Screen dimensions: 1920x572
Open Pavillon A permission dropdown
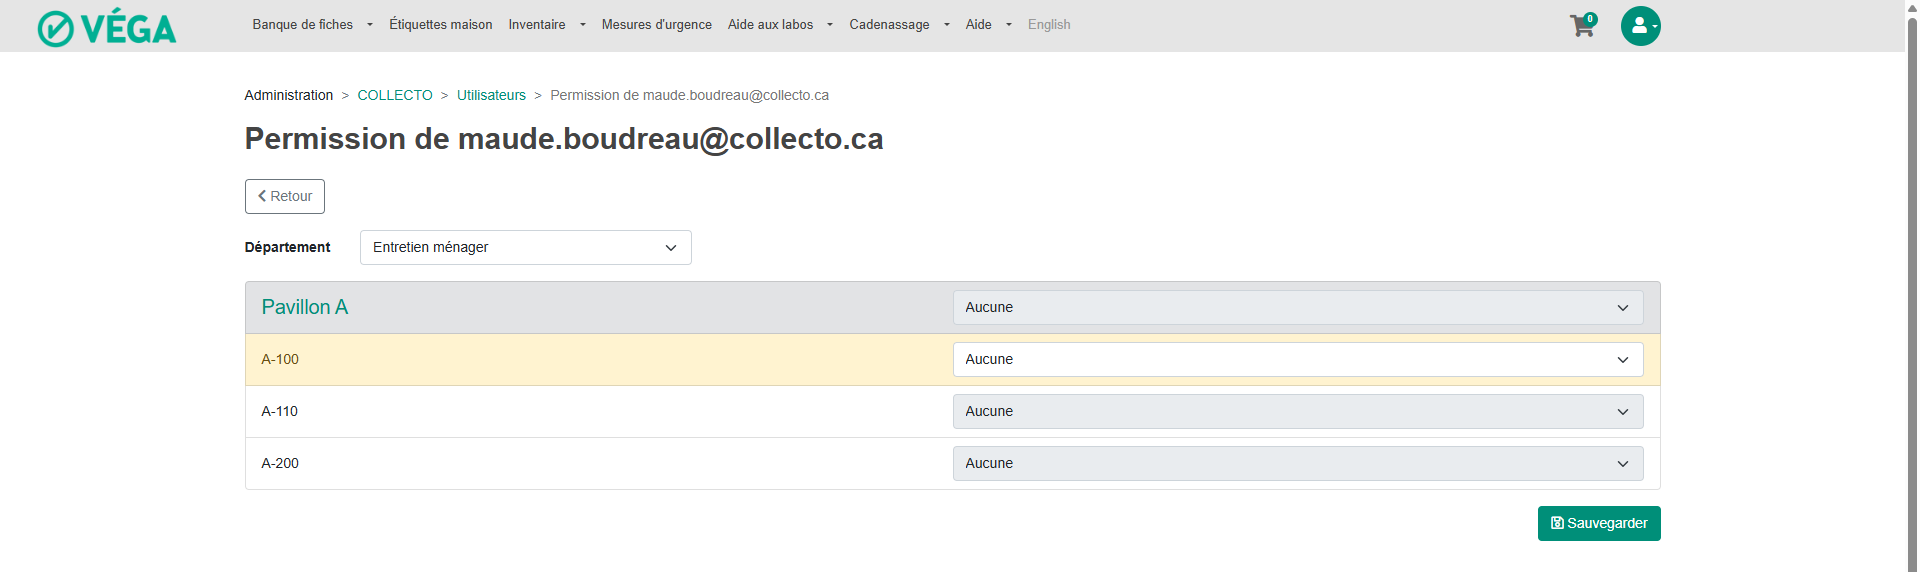(x=1298, y=307)
